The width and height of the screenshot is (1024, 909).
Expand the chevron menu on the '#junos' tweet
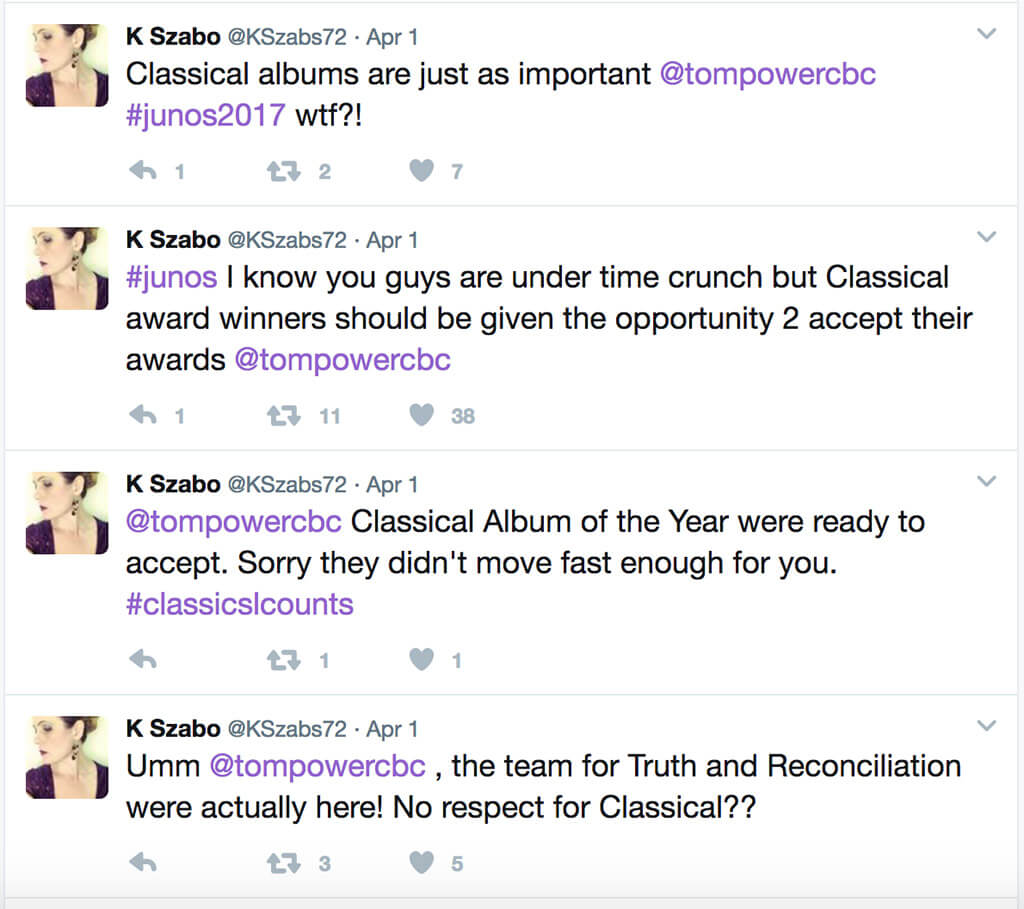pyautogui.click(x=986, y=237)
